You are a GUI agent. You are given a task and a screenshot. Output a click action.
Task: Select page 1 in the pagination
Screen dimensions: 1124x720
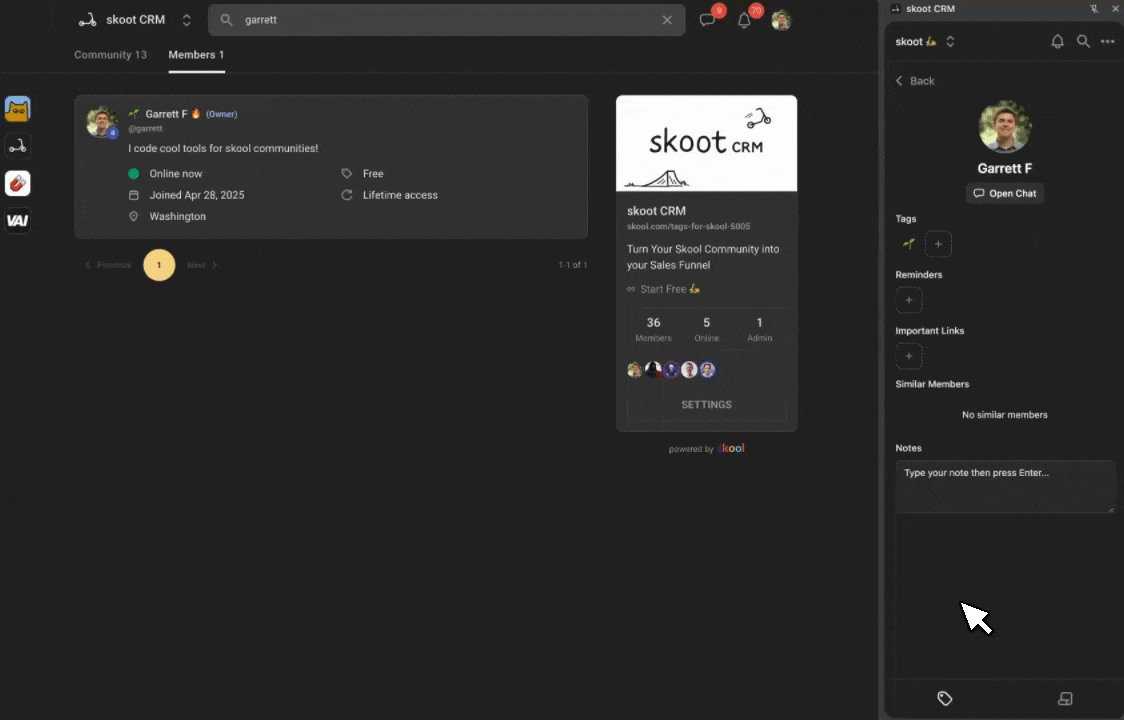tap(159, 265)
